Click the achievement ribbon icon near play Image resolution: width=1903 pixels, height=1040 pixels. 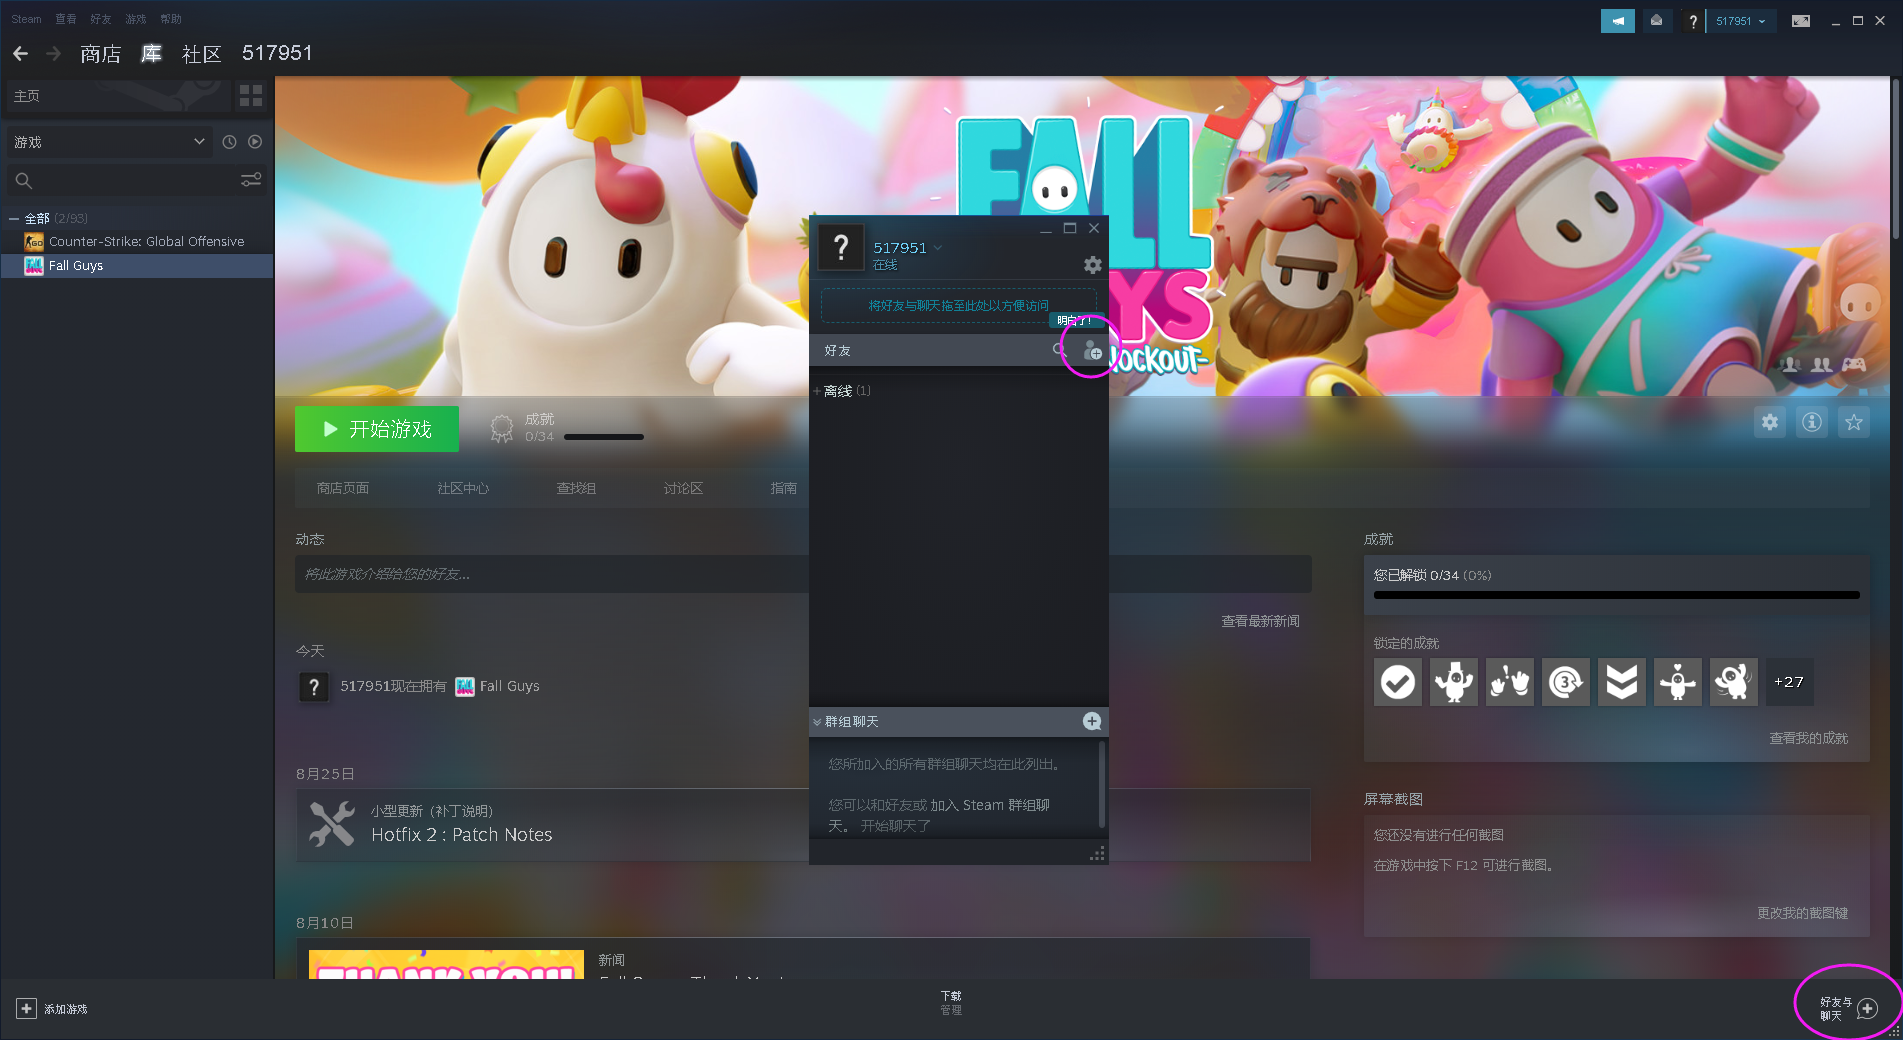point(502,429)
